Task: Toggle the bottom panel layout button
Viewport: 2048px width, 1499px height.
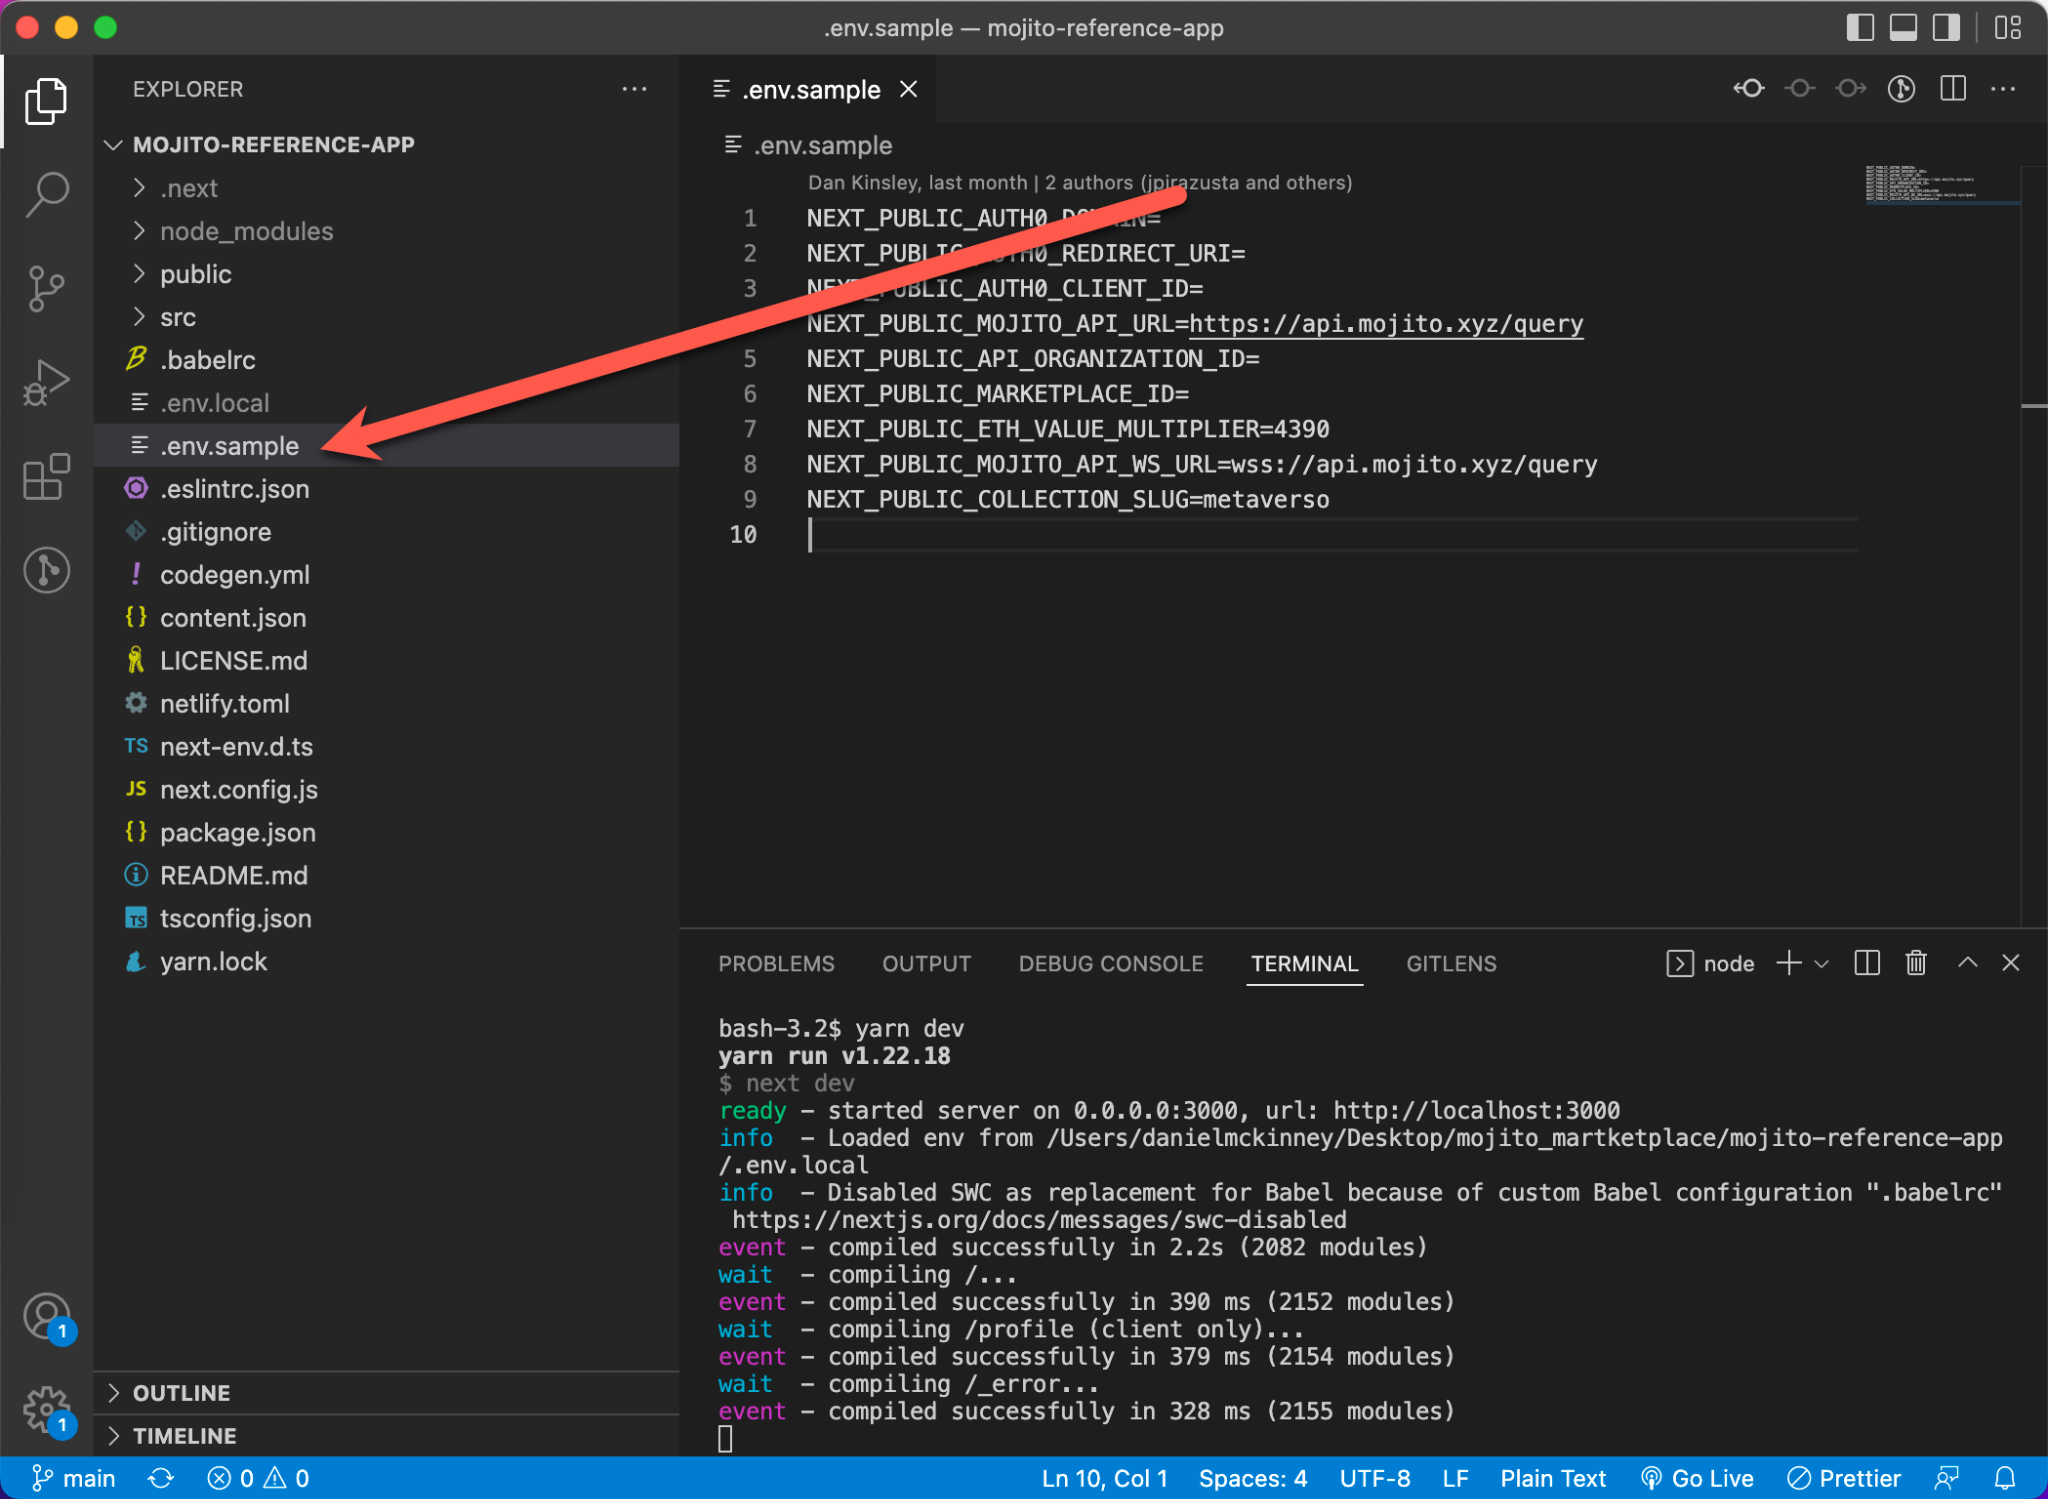Action: pos(1902,27)
